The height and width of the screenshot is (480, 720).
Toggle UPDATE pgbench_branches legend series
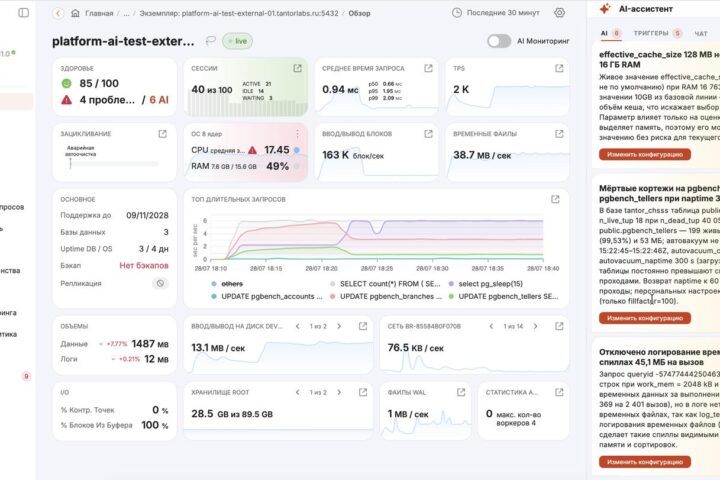click(386, 296)
